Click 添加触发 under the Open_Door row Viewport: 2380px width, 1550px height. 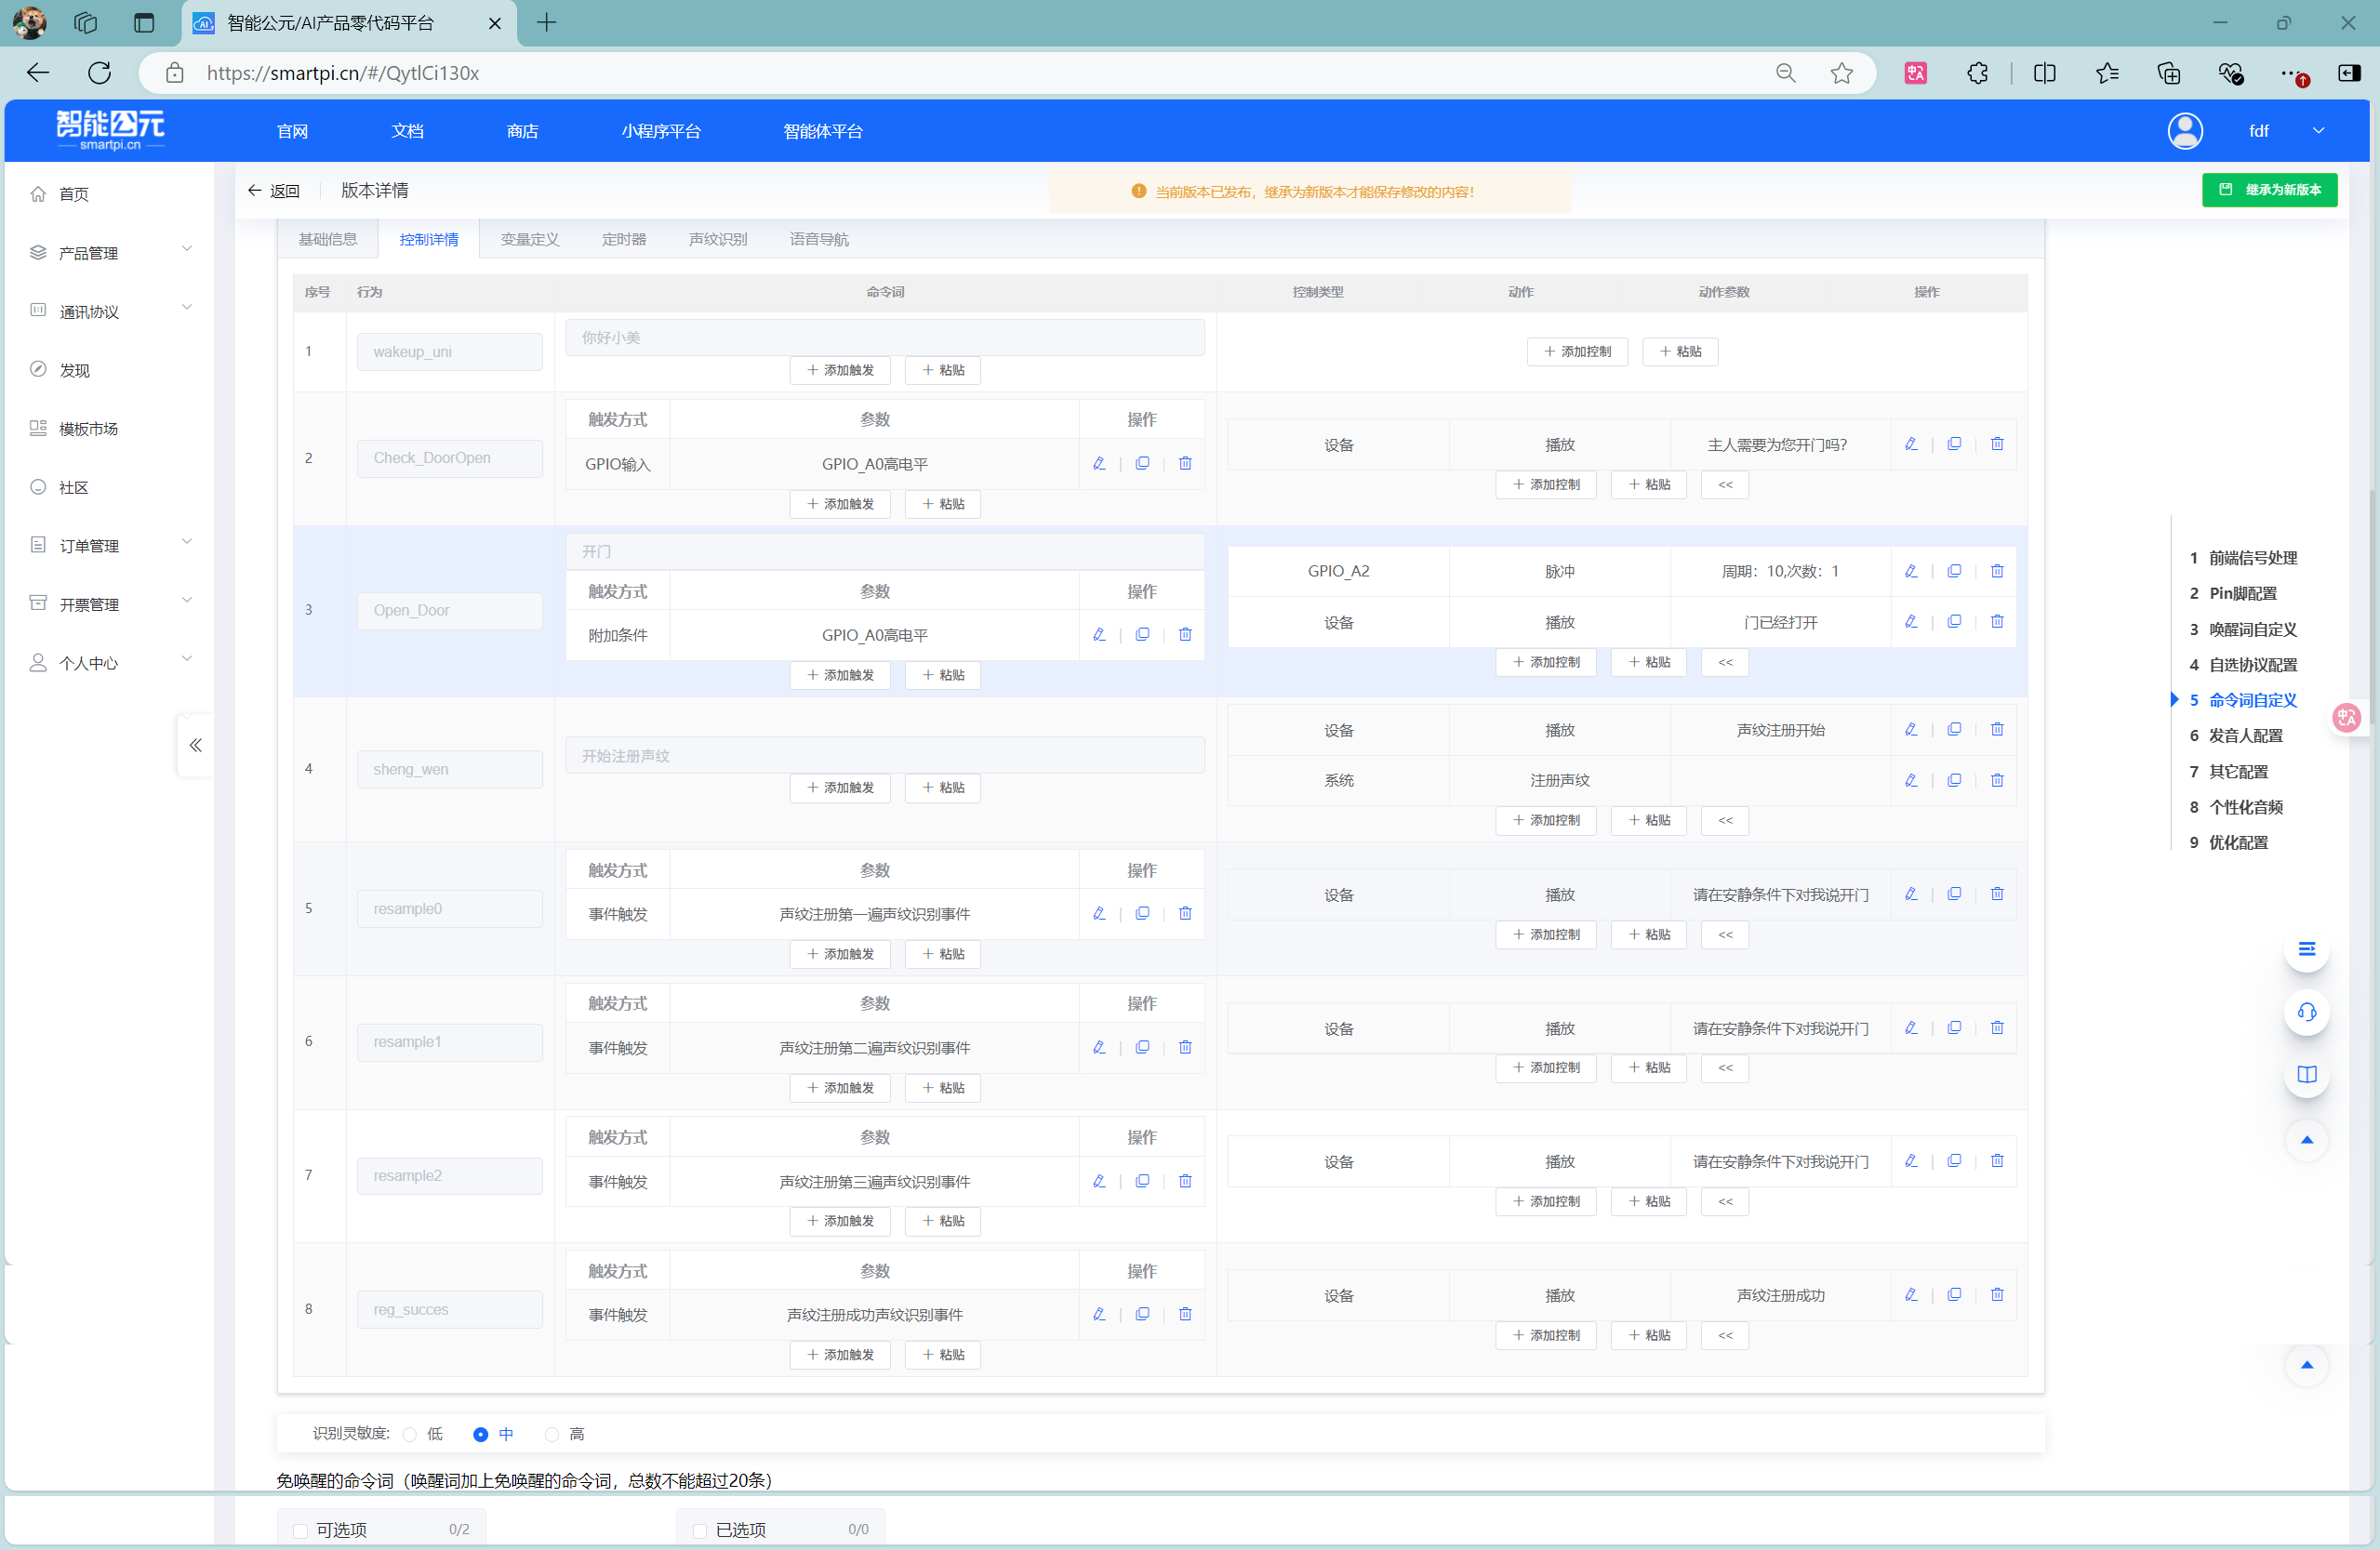click(840, 676)
